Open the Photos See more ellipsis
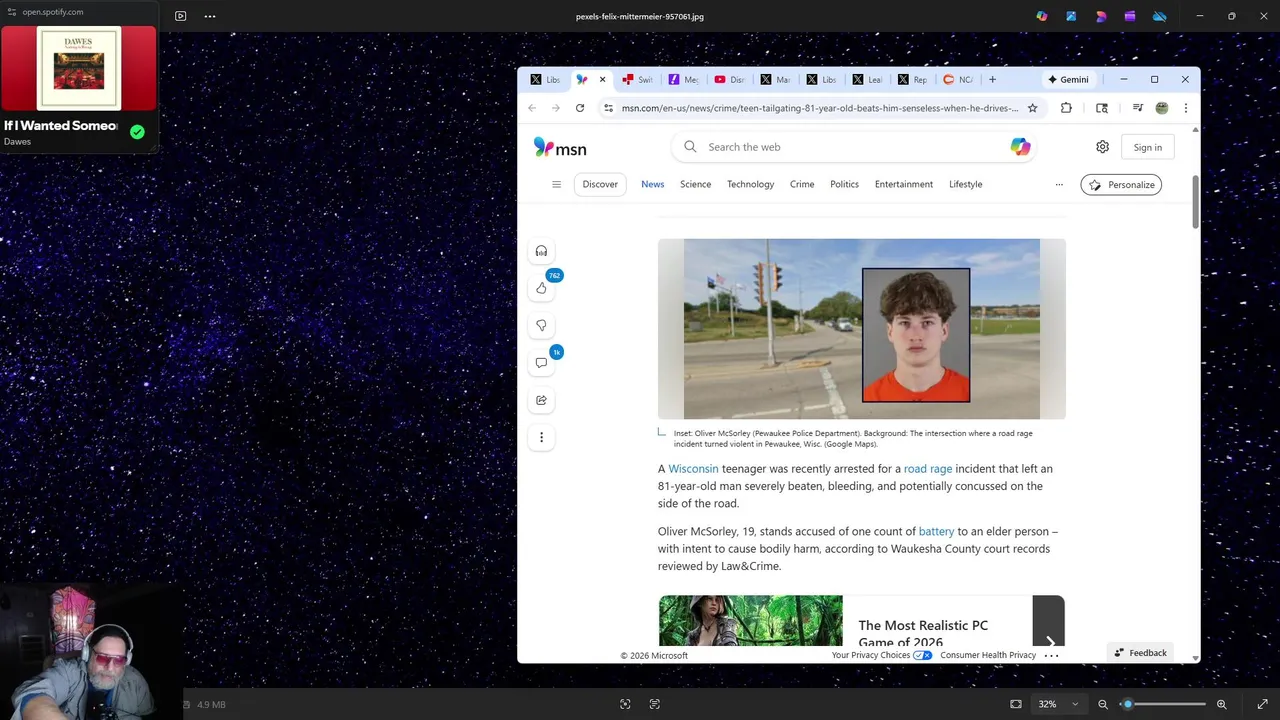This screenshot has height=720, width=1280. [x=209, y=16]
